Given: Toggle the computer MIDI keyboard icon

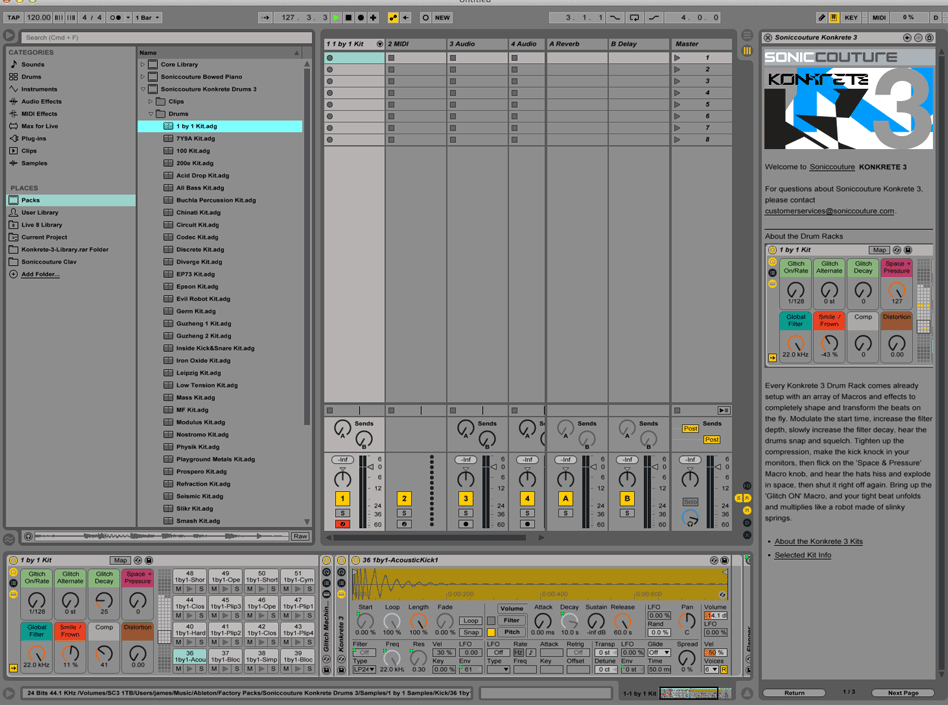Looking at the screenshot, I should coord(834,18).
